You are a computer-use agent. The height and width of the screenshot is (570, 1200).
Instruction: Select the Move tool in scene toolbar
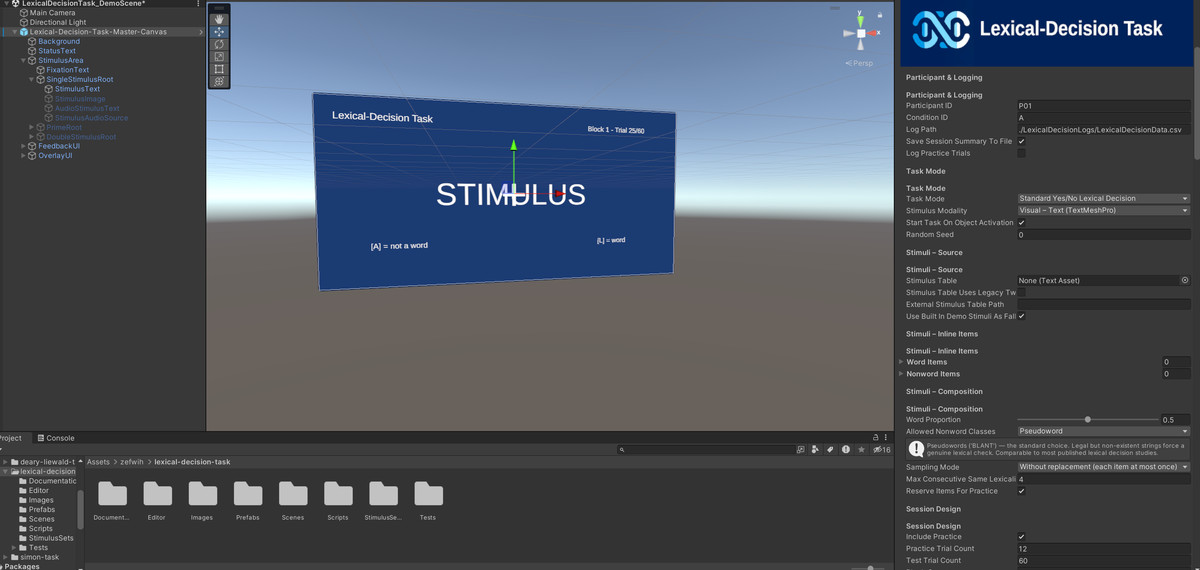point(219,32)
